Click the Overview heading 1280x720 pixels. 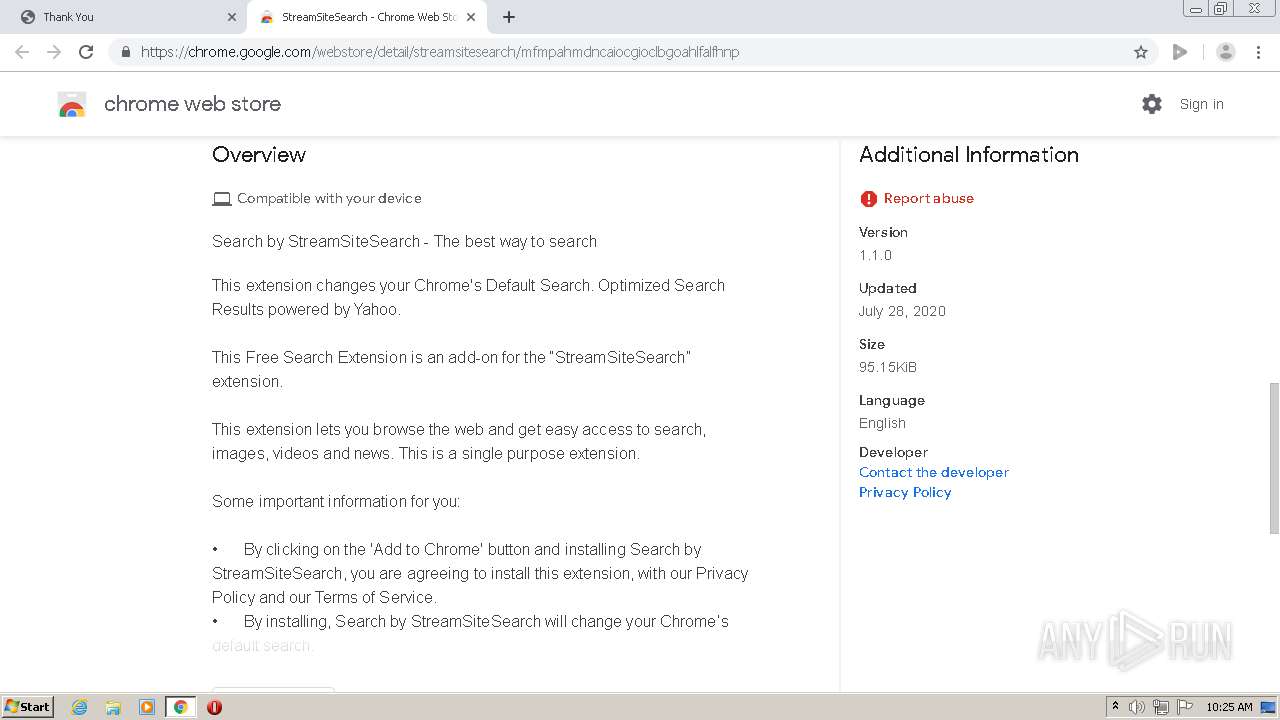tap(259, 154)
